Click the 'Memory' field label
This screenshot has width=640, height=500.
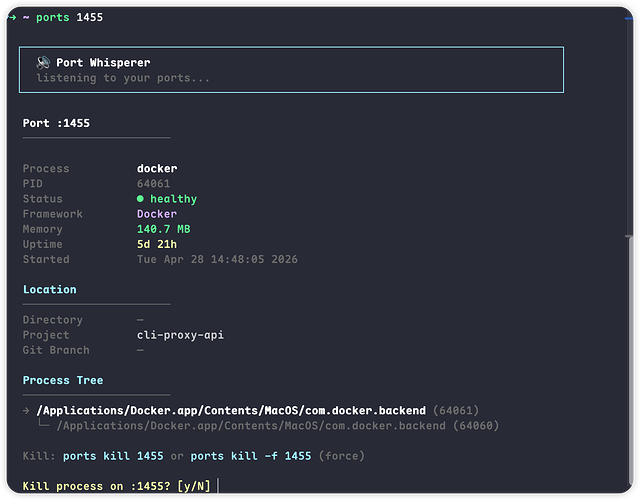(42, 229)
